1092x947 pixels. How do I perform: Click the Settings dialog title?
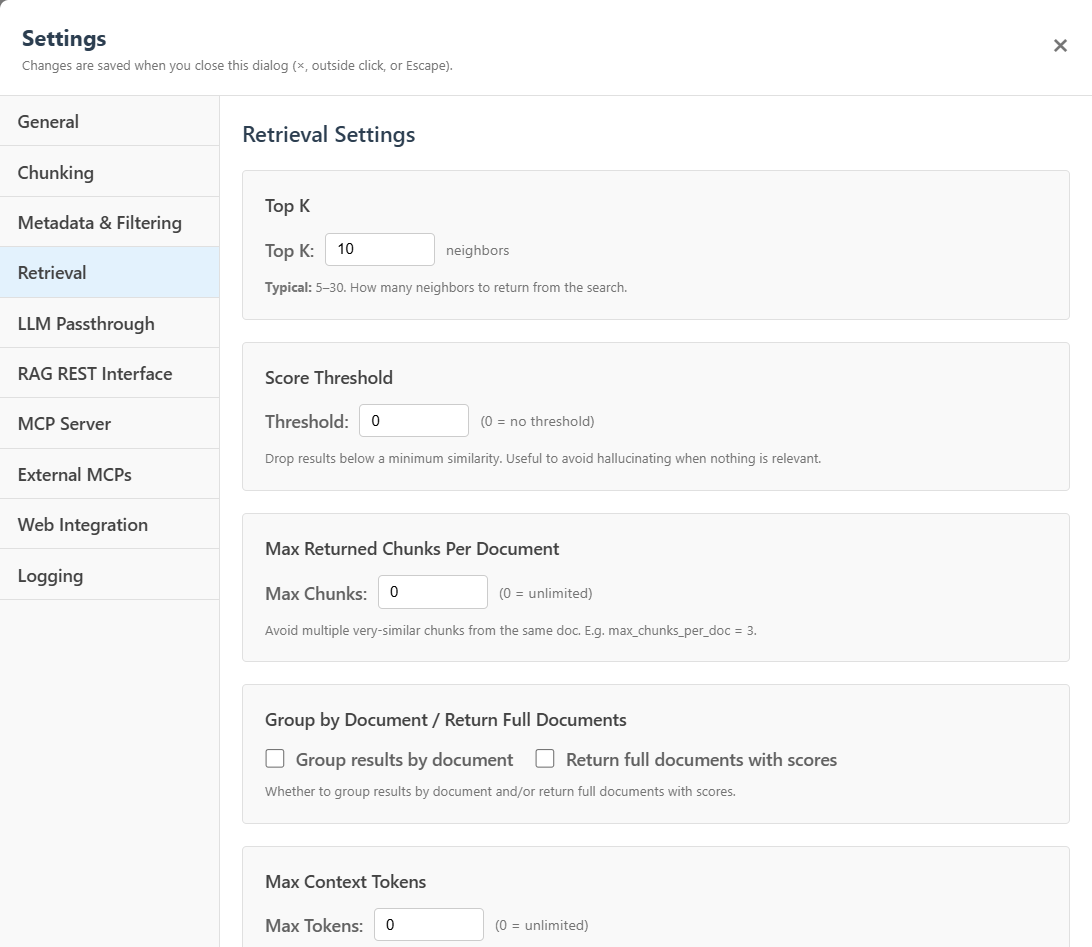(x=64, y=39)
